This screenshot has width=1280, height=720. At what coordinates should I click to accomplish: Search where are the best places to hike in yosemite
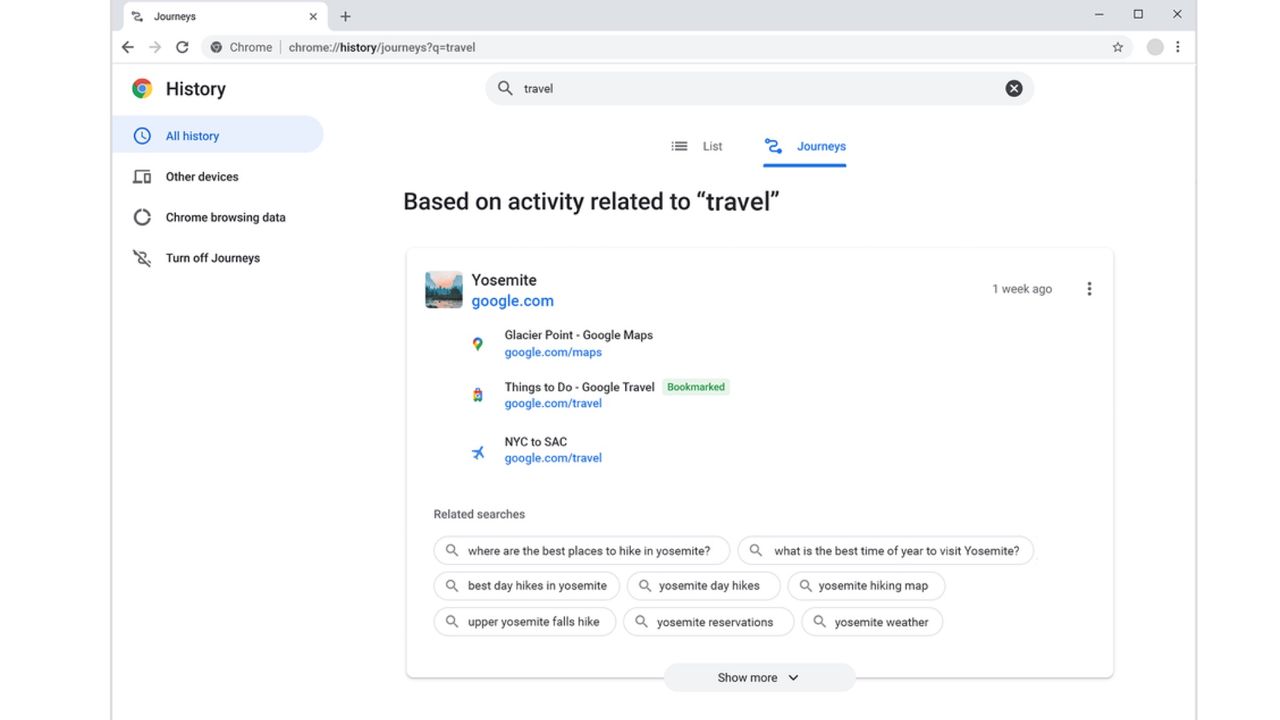coord(582,551)
